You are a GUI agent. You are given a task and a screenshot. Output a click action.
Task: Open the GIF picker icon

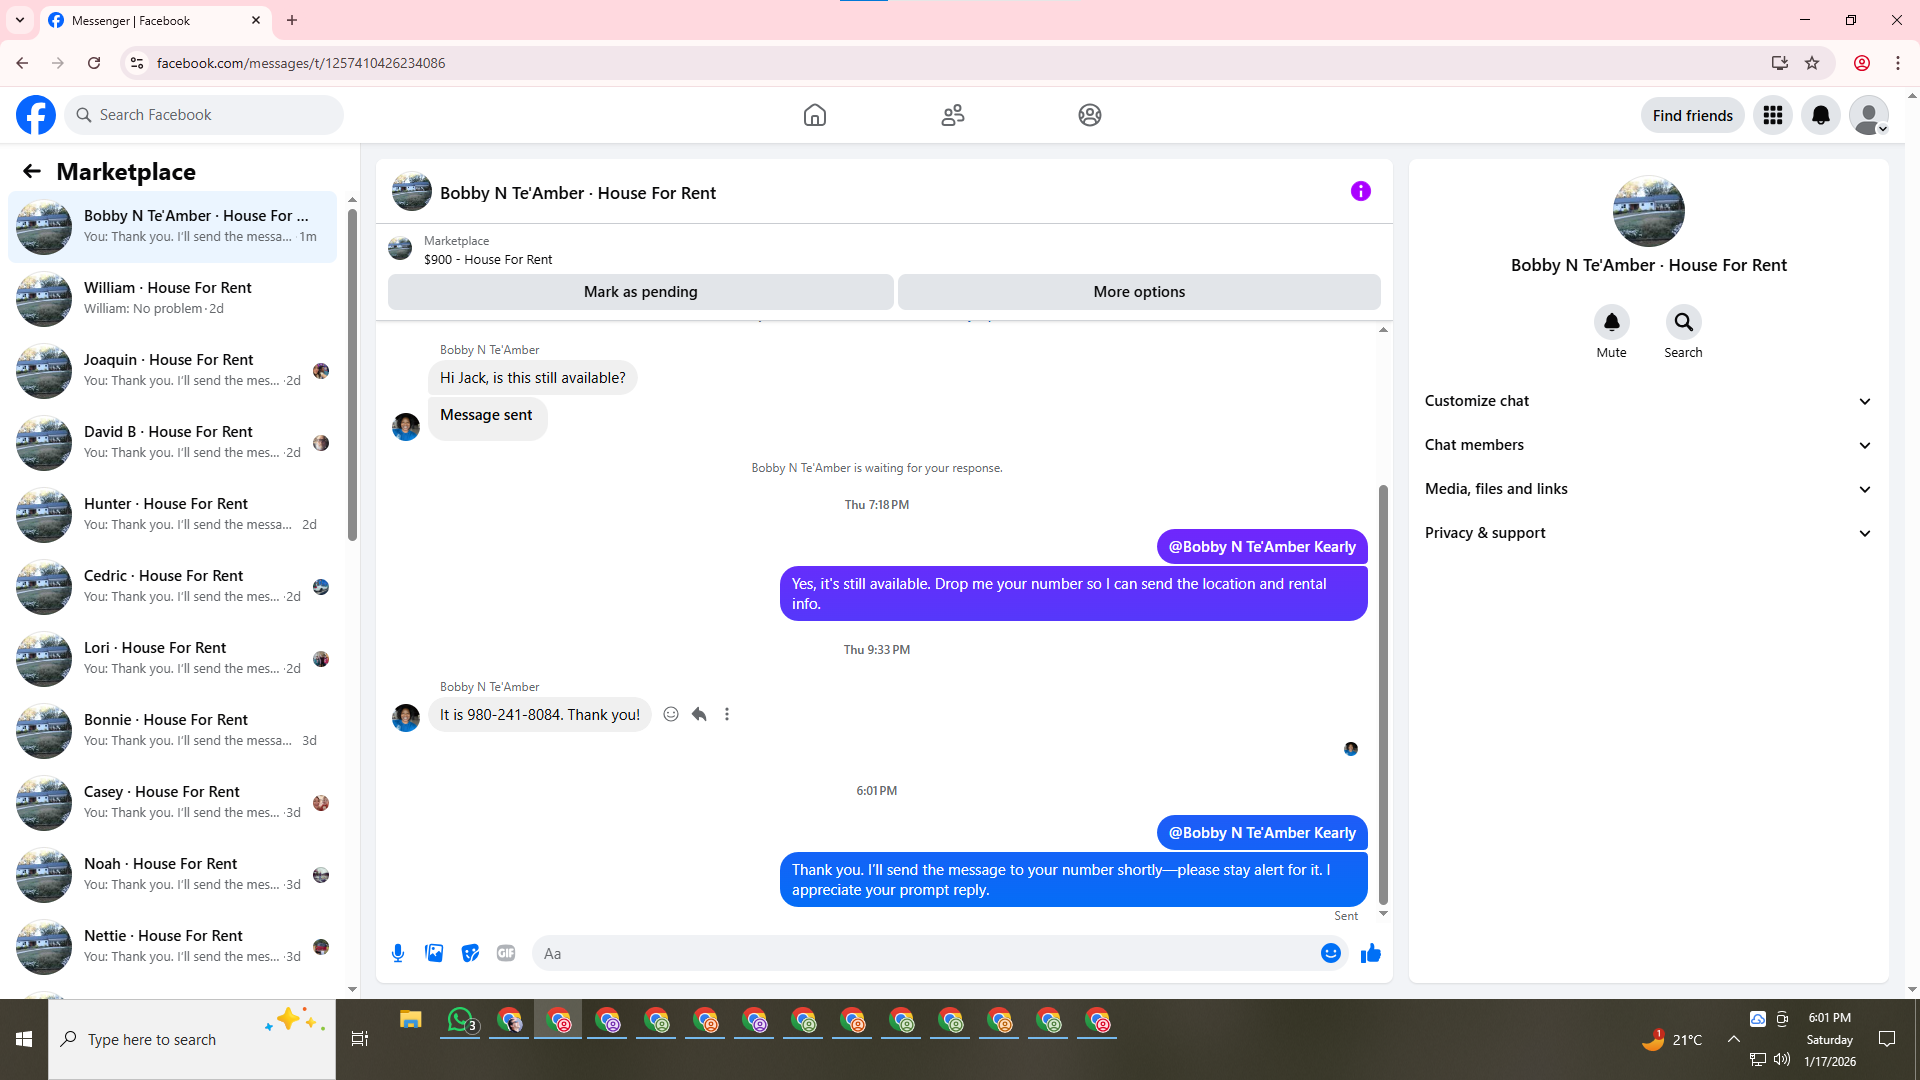pyautogui.click(x=506, y=953)
